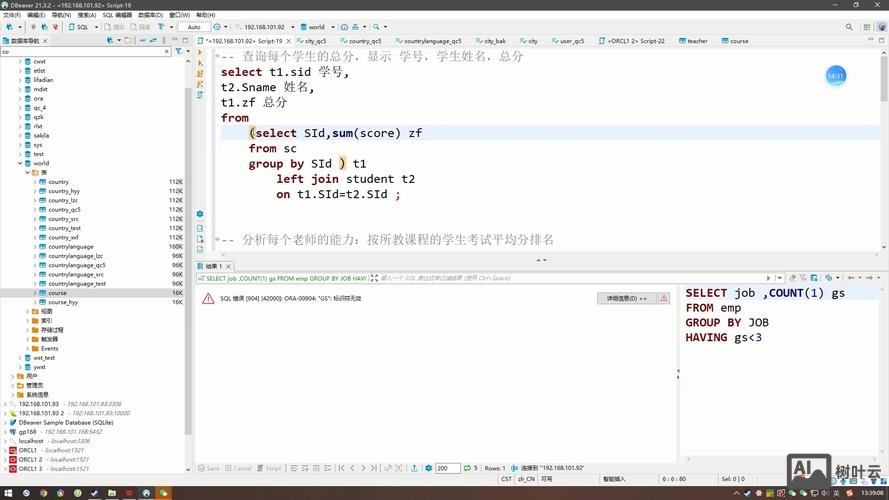
Task: Open the SQL button dropdown arrow
Action: [96, 27]
